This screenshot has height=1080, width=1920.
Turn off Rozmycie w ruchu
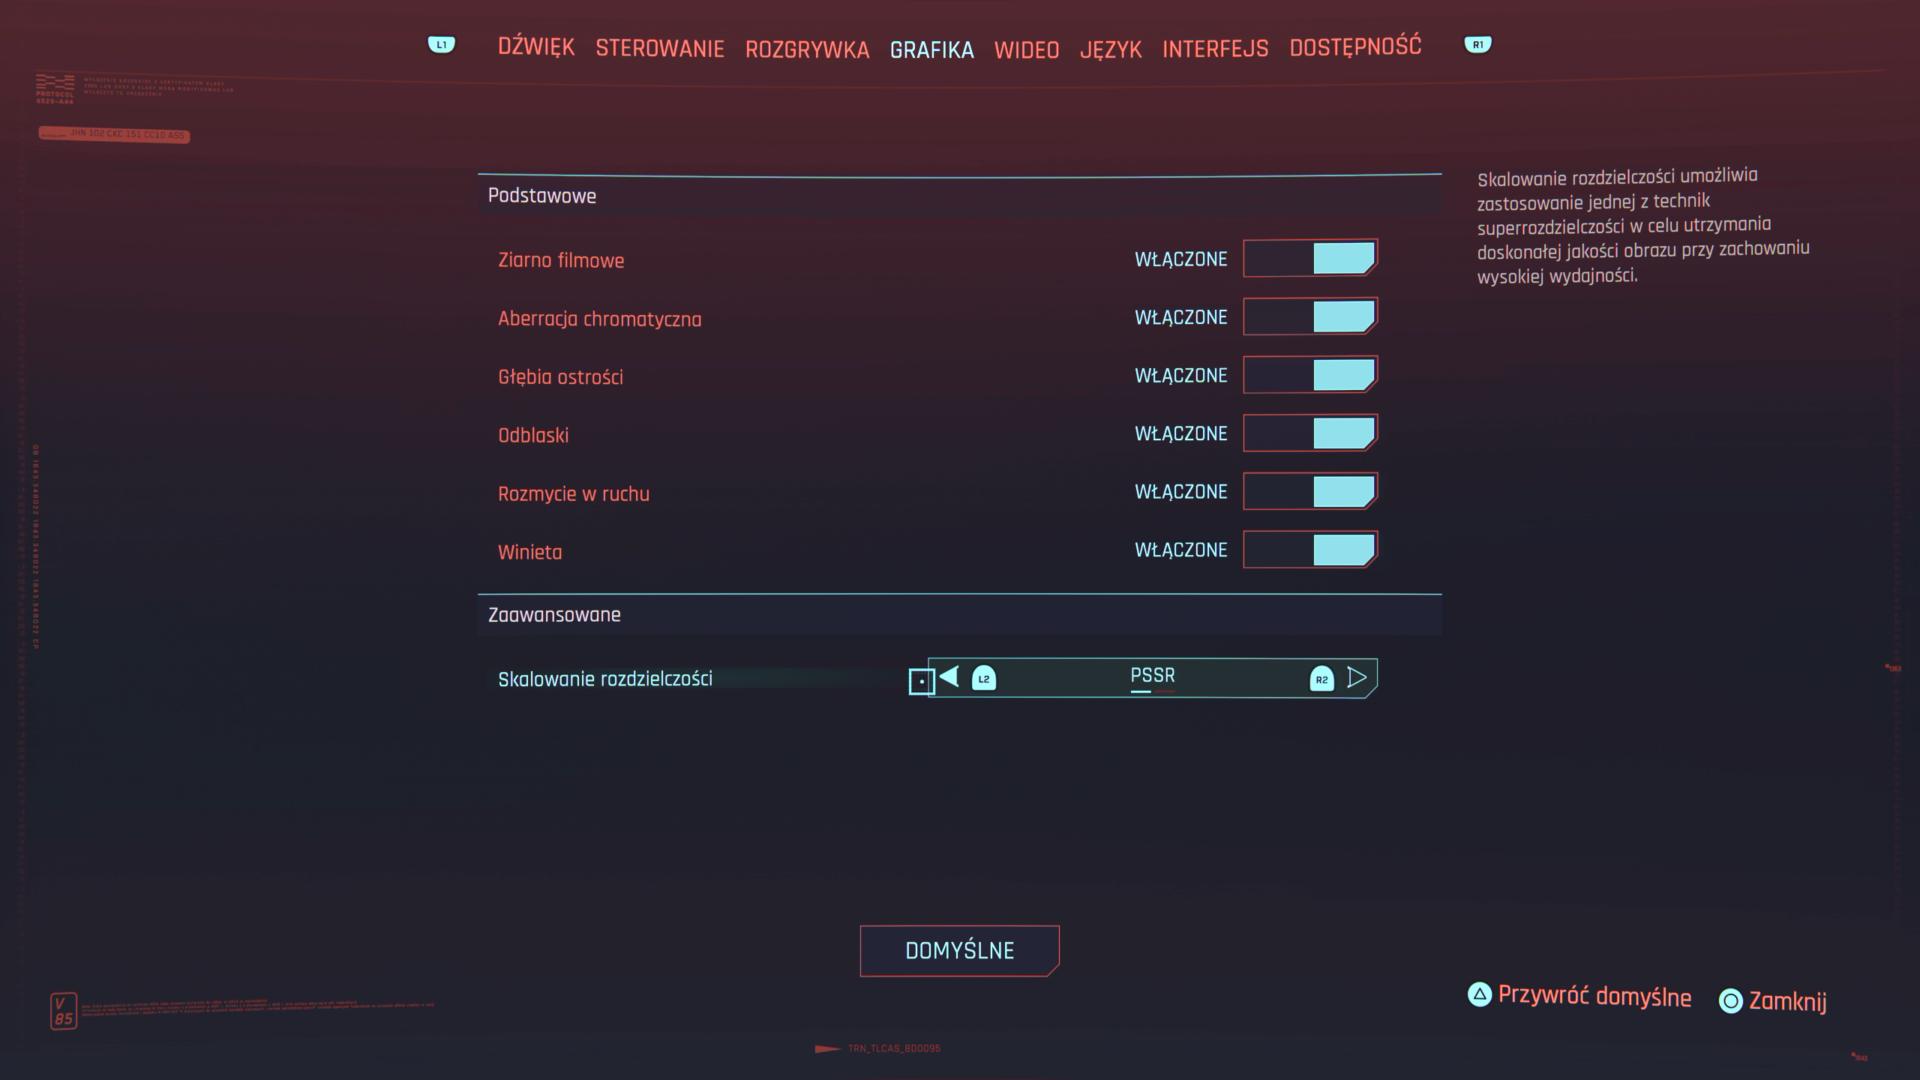tap(1310, 491)
